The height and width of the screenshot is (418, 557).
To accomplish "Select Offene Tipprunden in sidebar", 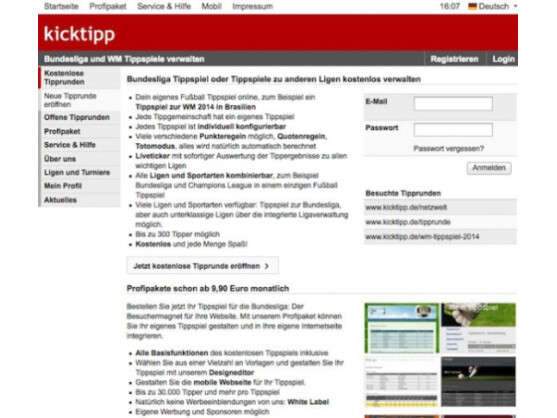I will coord(80,117).
